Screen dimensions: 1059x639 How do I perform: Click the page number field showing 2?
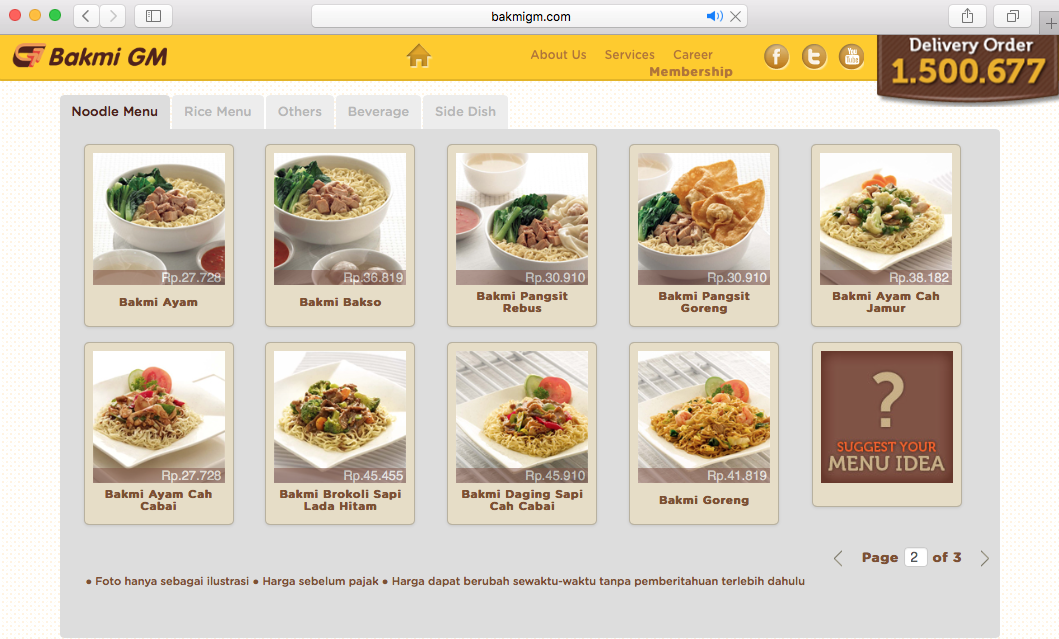[915, 557]
